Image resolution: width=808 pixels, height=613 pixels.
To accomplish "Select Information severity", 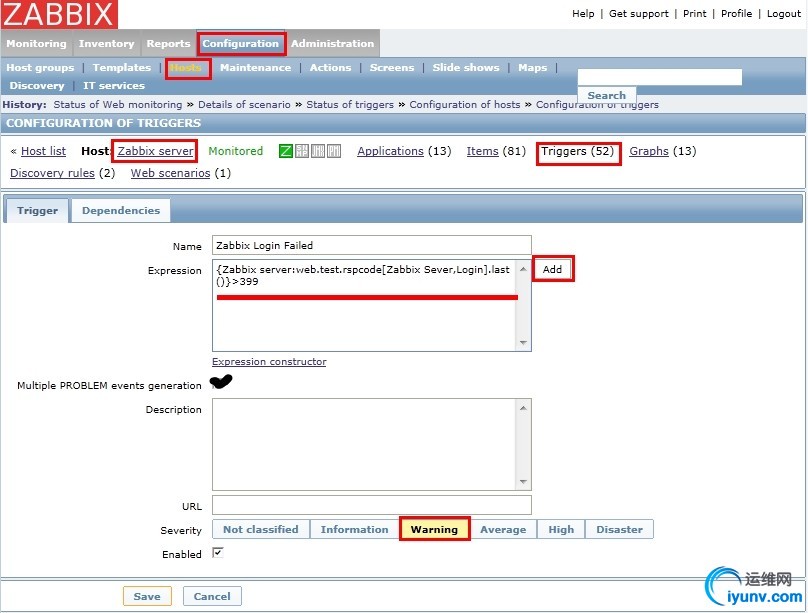I will [355, 530].
